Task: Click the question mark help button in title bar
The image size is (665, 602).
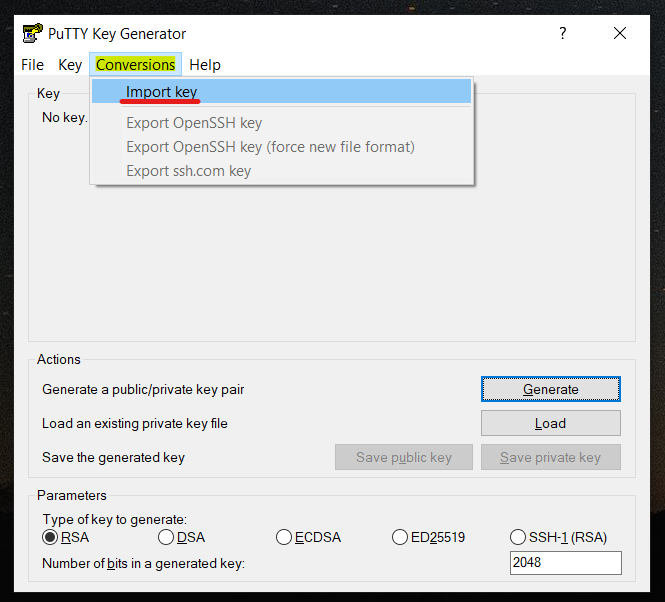Action: pos(563,33)
